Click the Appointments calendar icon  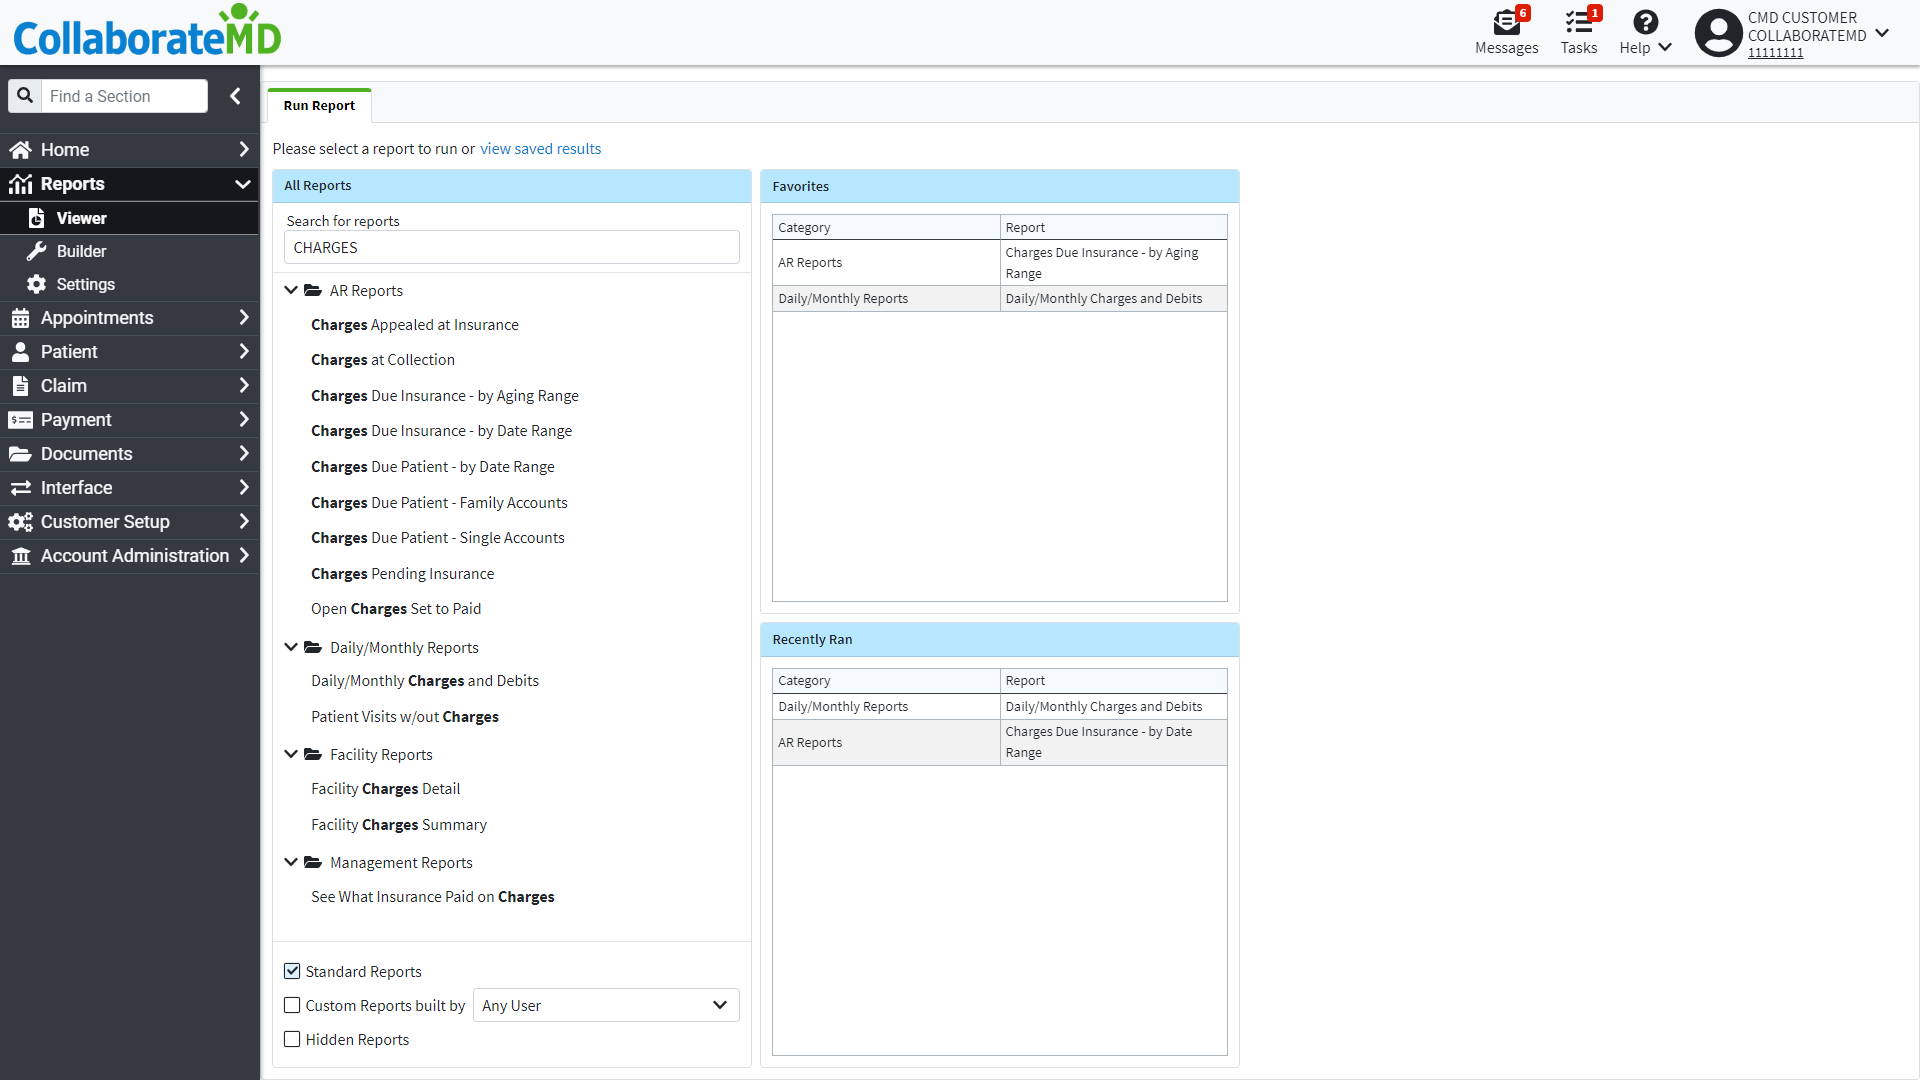[x=20, y=318]
